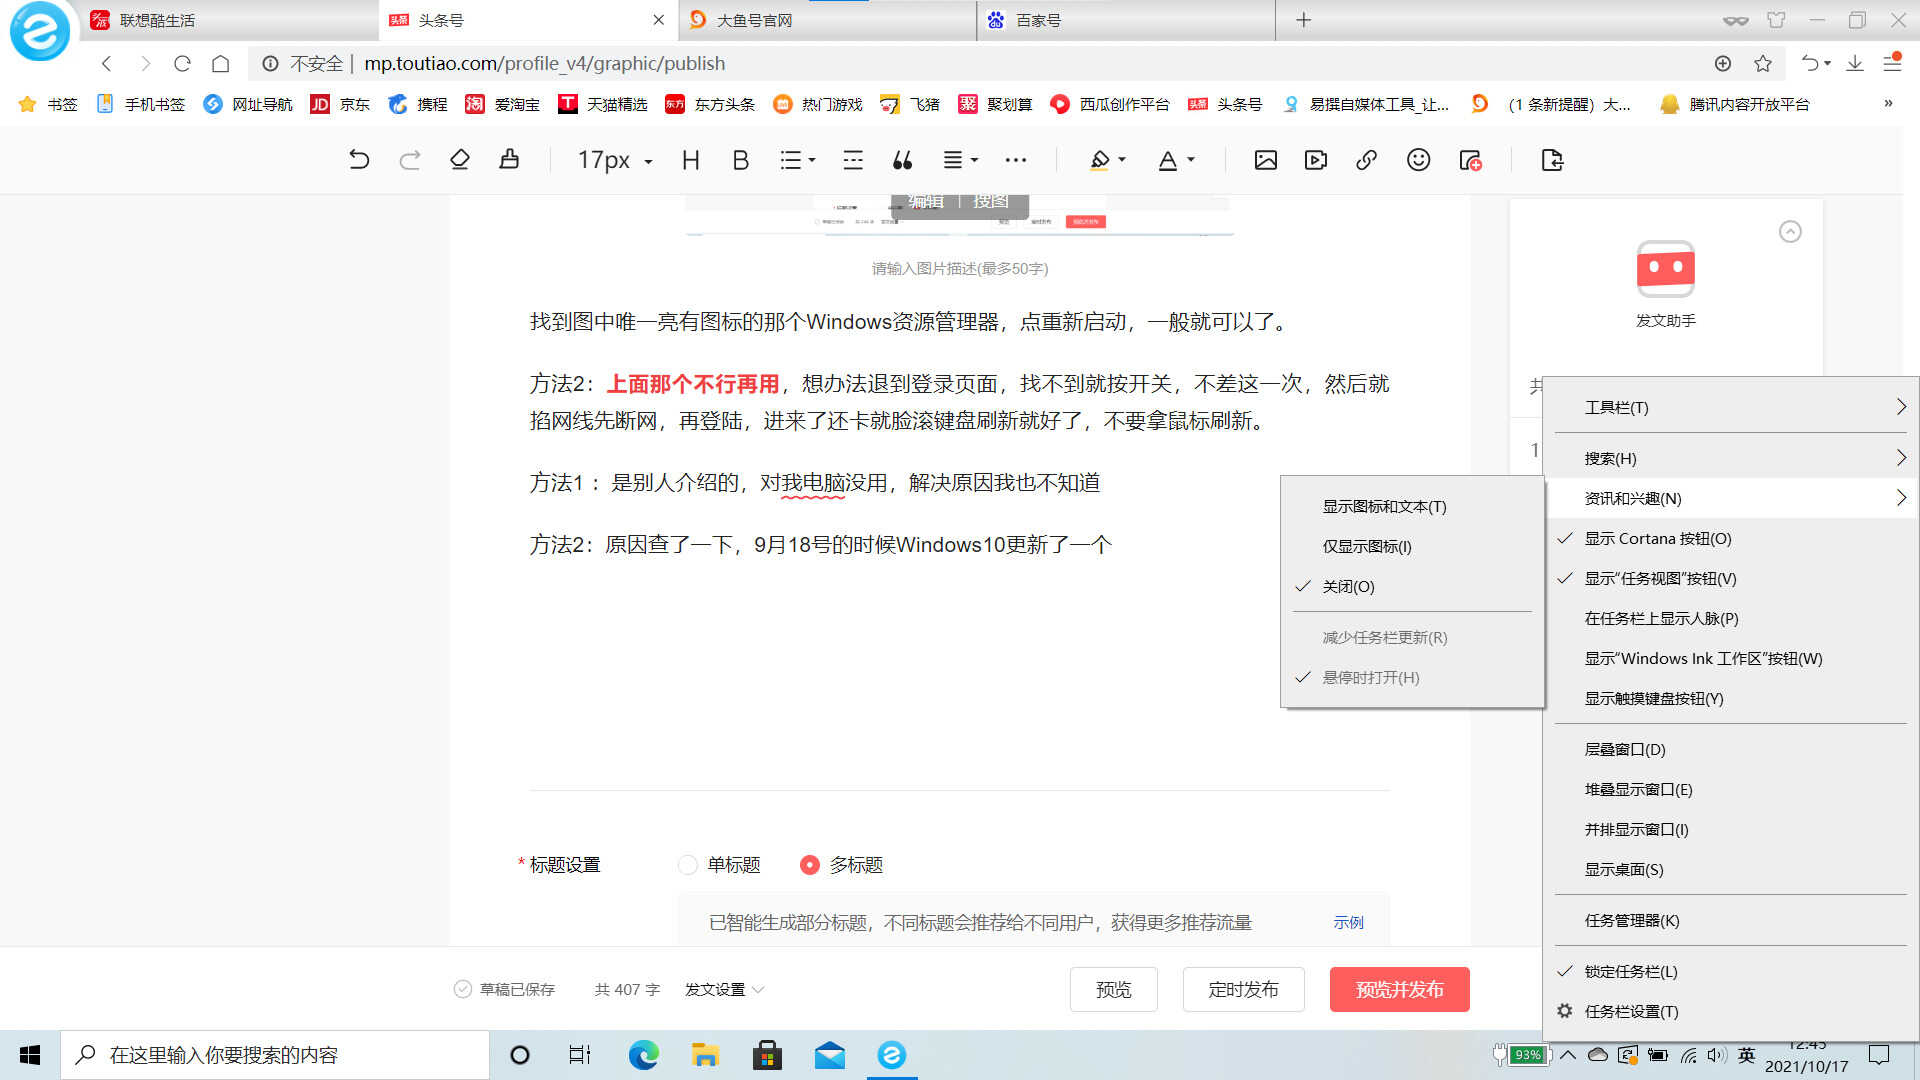Open Task View from taskbar
The image size is (1920, 1080).
pyautogui.click(x=580, y=1055)
